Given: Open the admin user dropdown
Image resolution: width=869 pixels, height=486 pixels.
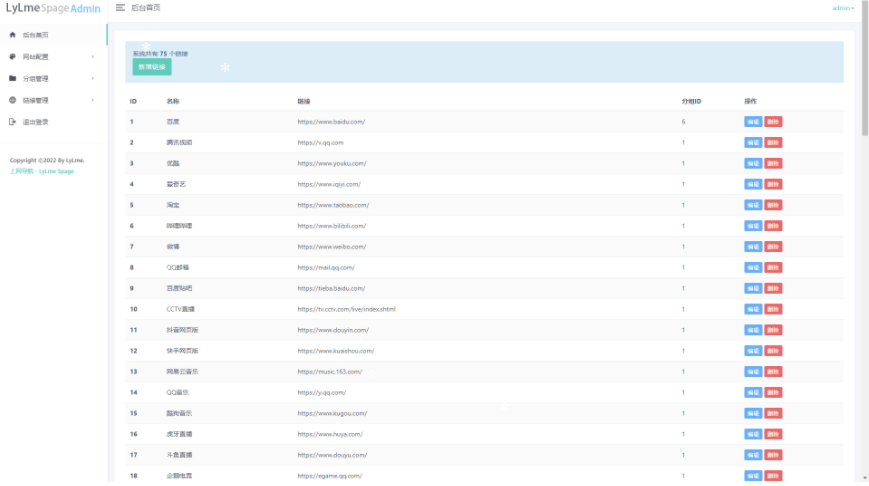Looking at the screenshot, I should tap(843, 8).
